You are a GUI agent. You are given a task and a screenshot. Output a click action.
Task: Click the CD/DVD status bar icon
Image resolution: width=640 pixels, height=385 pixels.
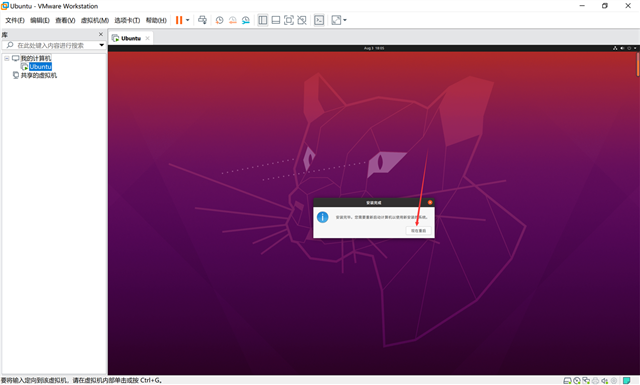(577, 381)
